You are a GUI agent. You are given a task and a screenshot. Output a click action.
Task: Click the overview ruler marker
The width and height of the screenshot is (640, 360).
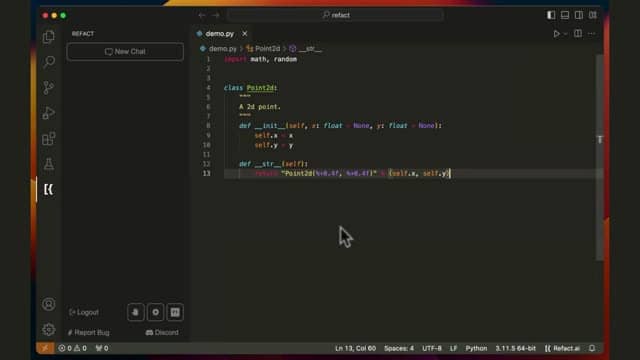click(x=600, y=139)
